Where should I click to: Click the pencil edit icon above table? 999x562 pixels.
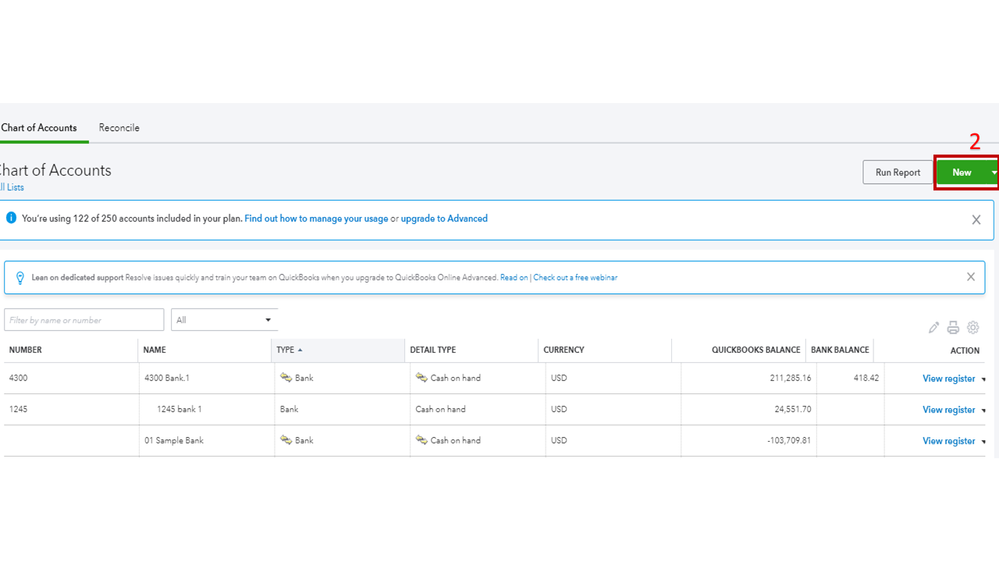(x=934, y=327)
